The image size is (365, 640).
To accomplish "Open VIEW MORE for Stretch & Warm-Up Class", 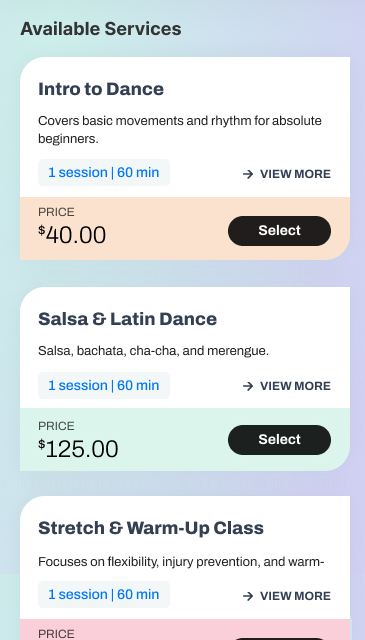I will [x=287, y=596].
